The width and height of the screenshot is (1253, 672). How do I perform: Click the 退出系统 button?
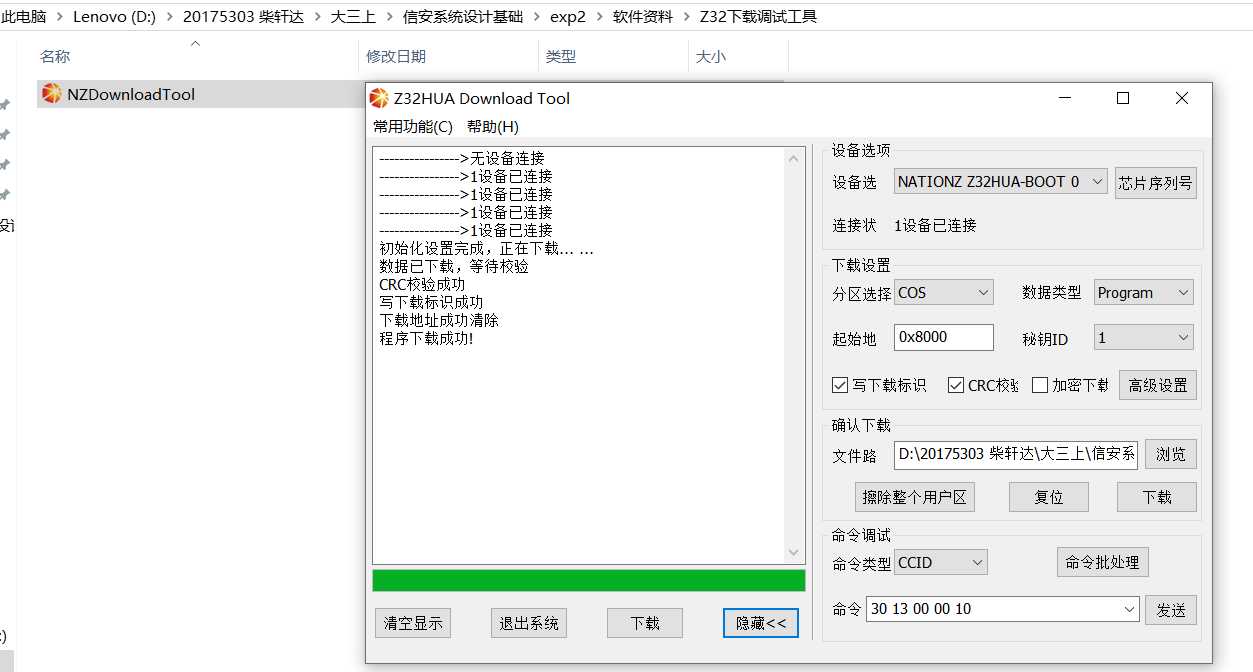pos(529,623)
